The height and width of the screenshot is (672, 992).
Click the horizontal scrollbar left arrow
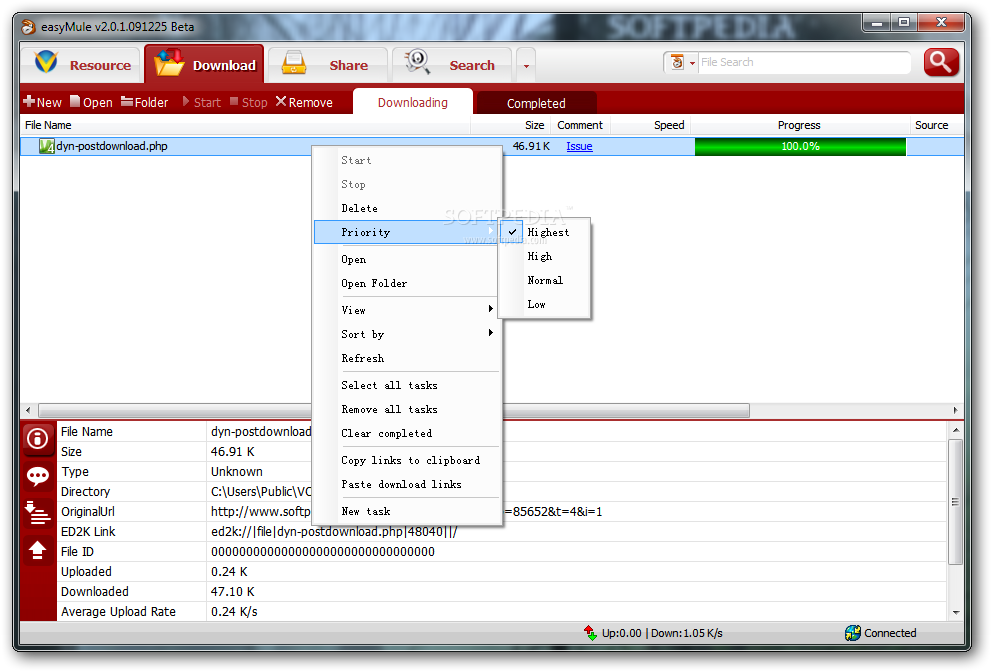[x=28, y=410]
